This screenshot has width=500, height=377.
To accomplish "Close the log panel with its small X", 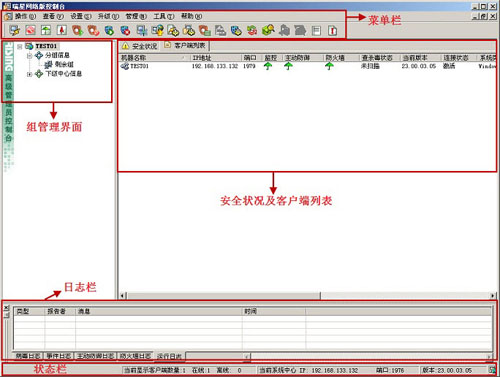I will [x=6, y=308].
